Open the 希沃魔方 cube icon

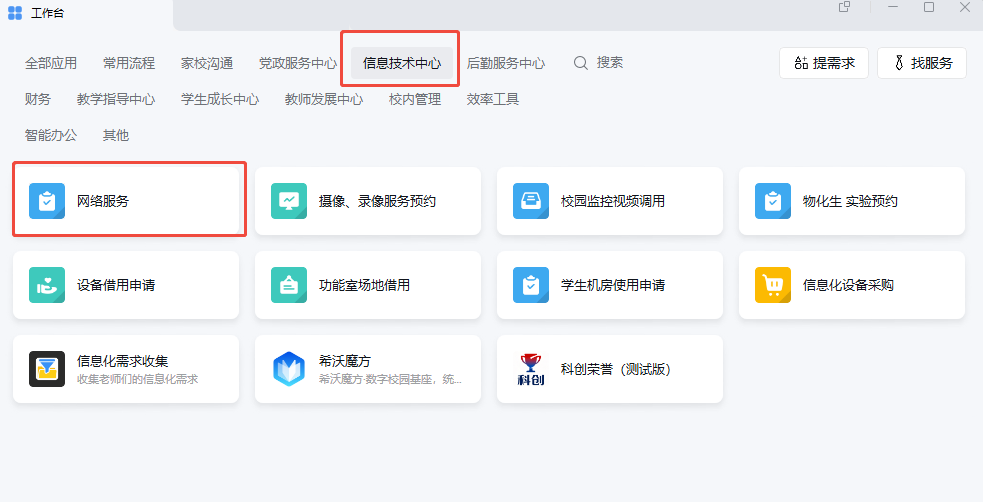coord(289,369)
